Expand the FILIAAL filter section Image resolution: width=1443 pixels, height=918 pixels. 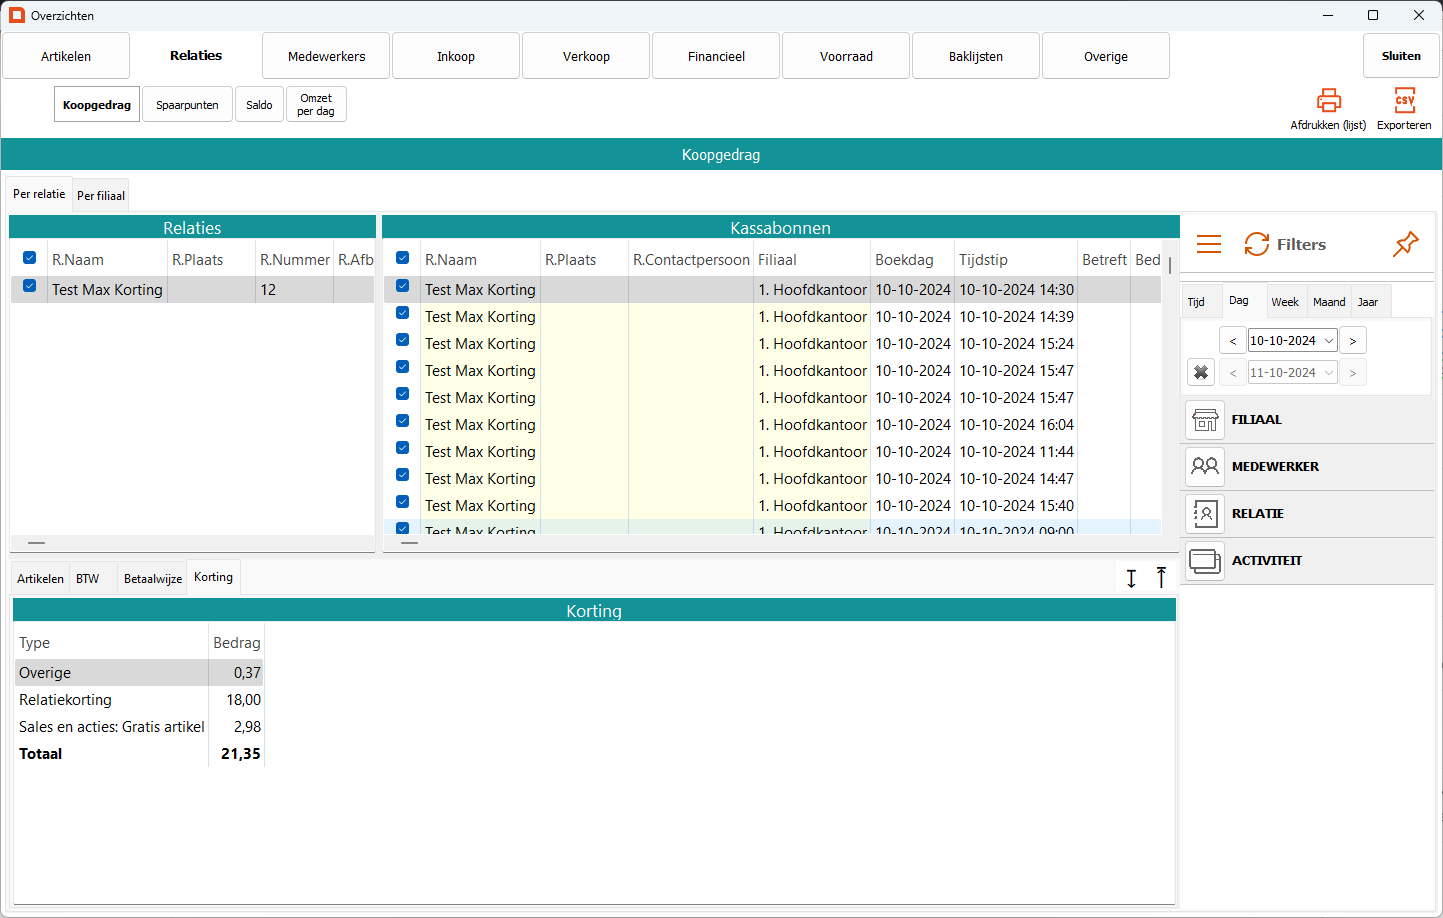pos(1308,420)
